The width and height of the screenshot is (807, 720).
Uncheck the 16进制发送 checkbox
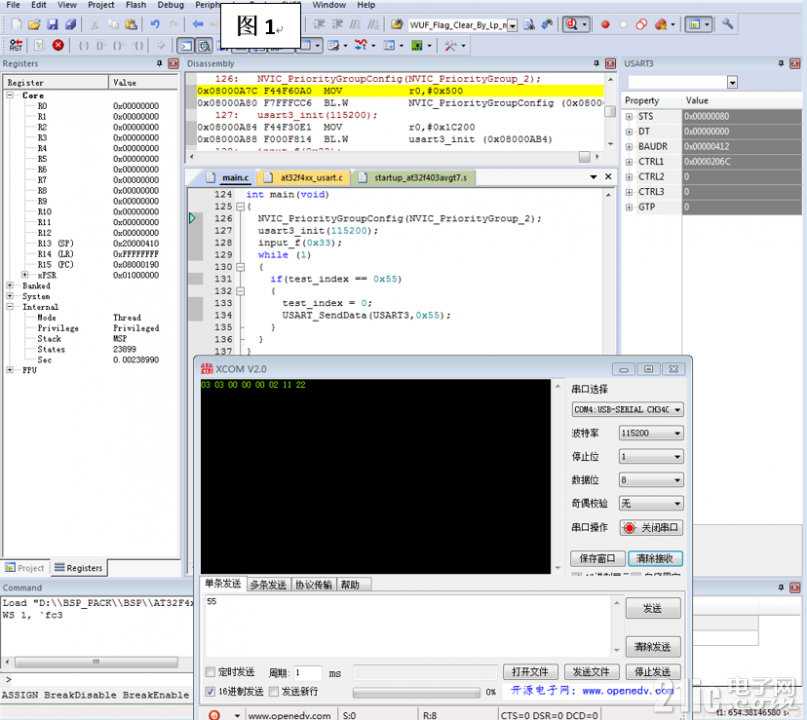(210, 691)
